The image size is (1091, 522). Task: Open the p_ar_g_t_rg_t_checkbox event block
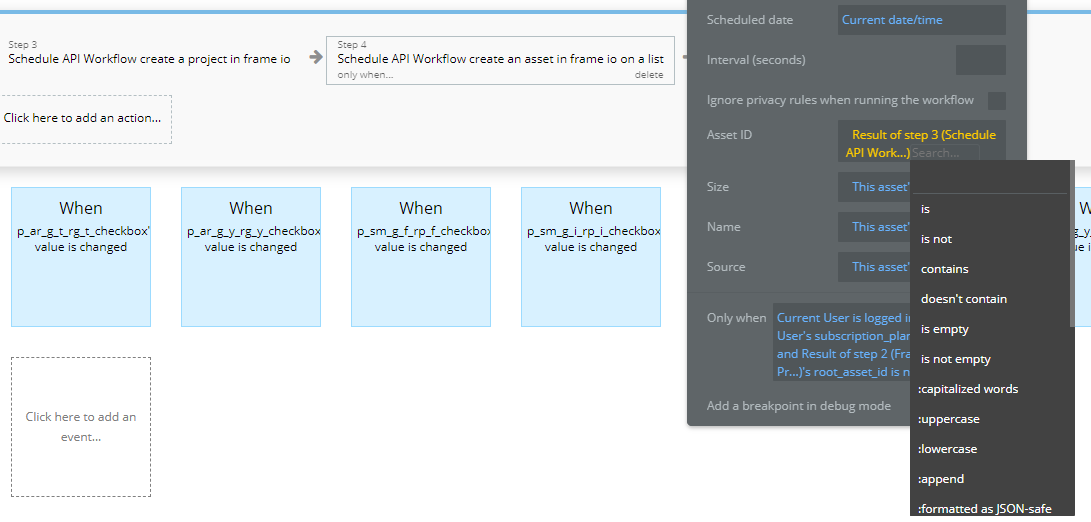pos(81,256)
